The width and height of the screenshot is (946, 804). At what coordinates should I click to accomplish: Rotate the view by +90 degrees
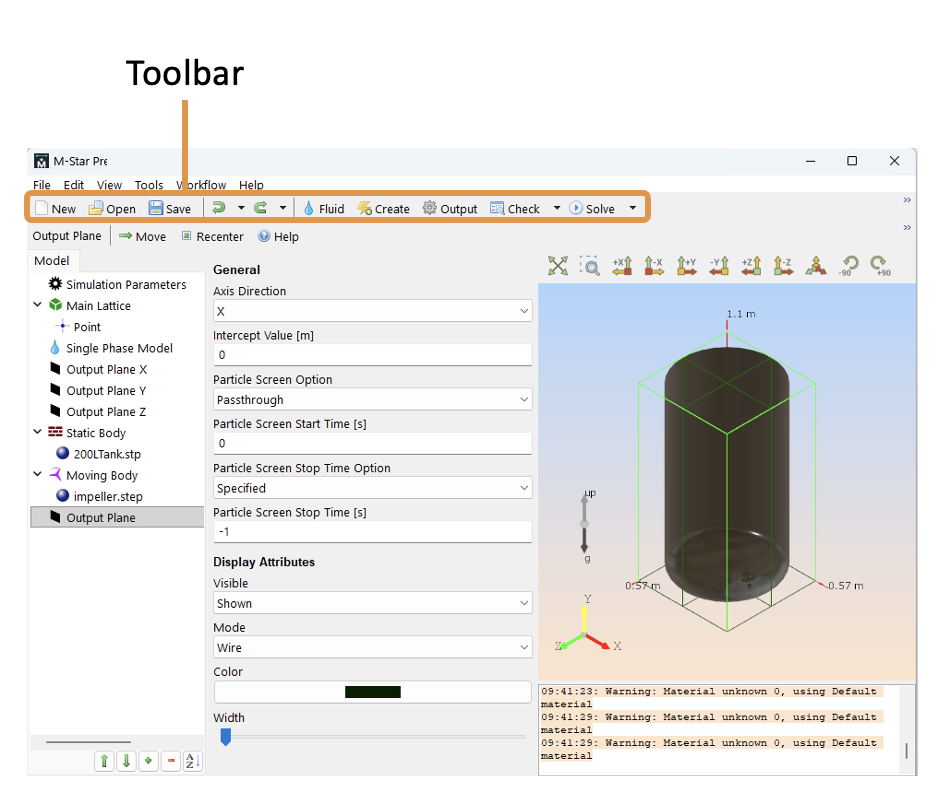(879, 265)
